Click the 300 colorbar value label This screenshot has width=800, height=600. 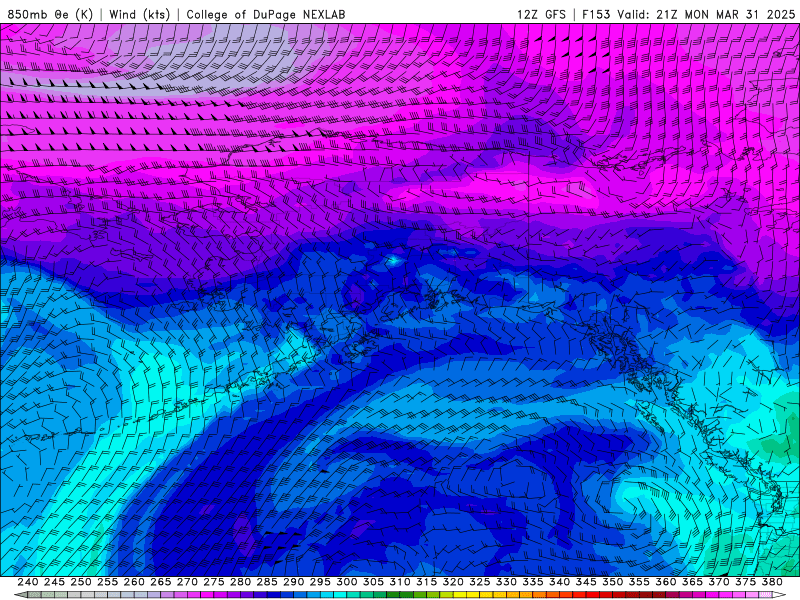pyautogui.click(x=346, y=582)
